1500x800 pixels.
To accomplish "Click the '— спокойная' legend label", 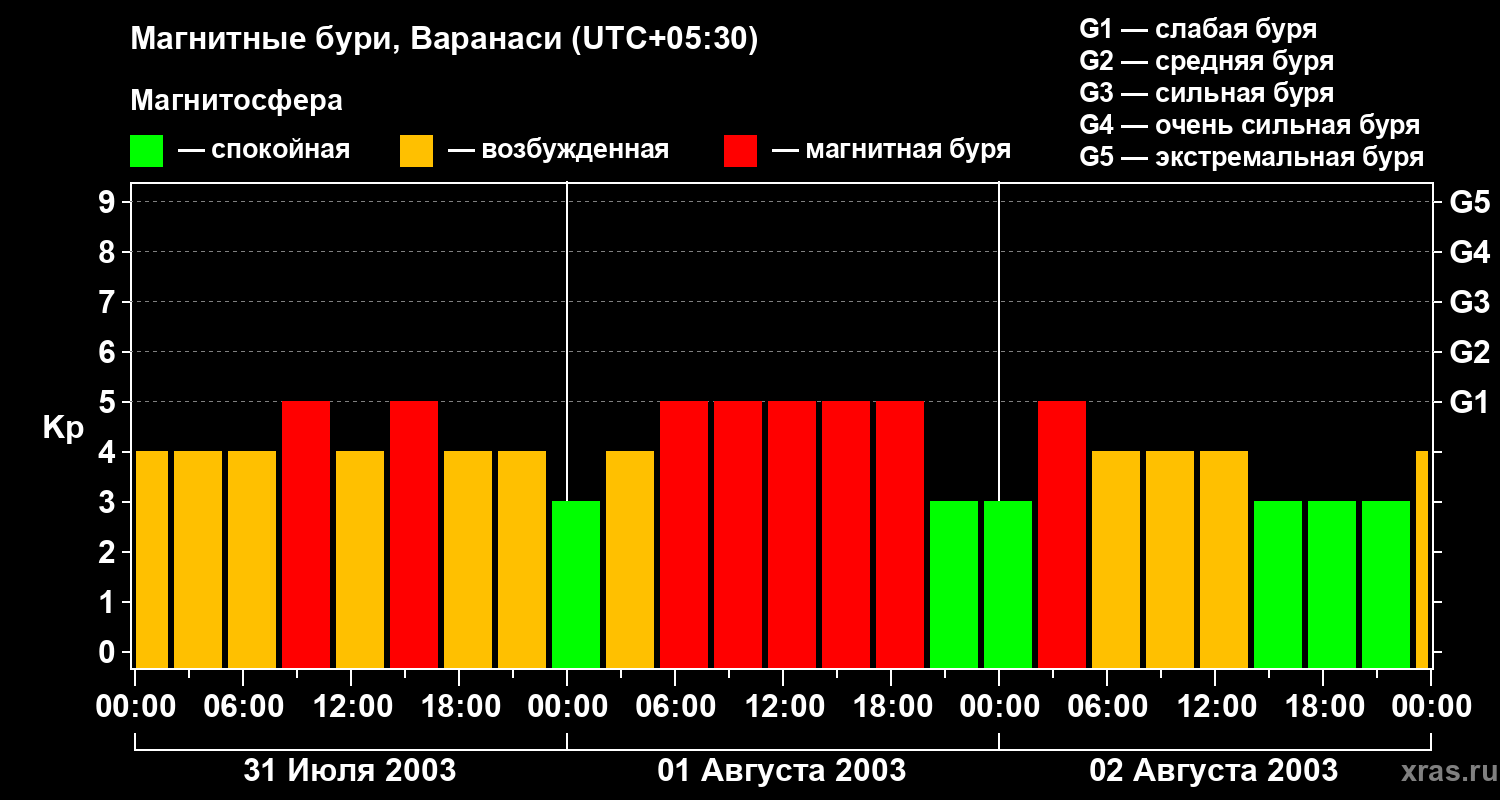I will [264, 150].
